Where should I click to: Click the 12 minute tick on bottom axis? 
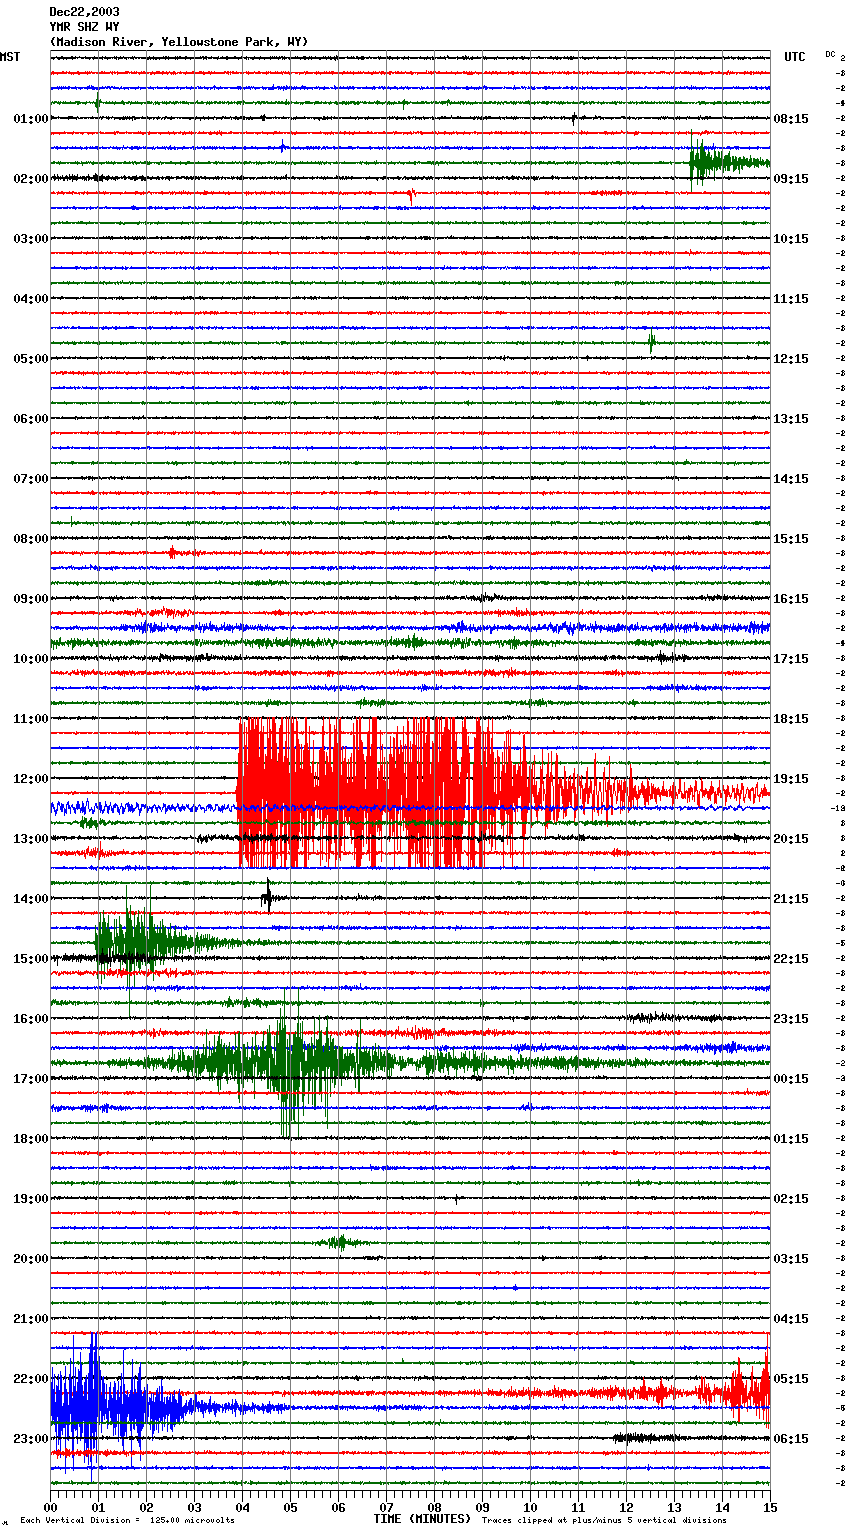[626, 1507]
